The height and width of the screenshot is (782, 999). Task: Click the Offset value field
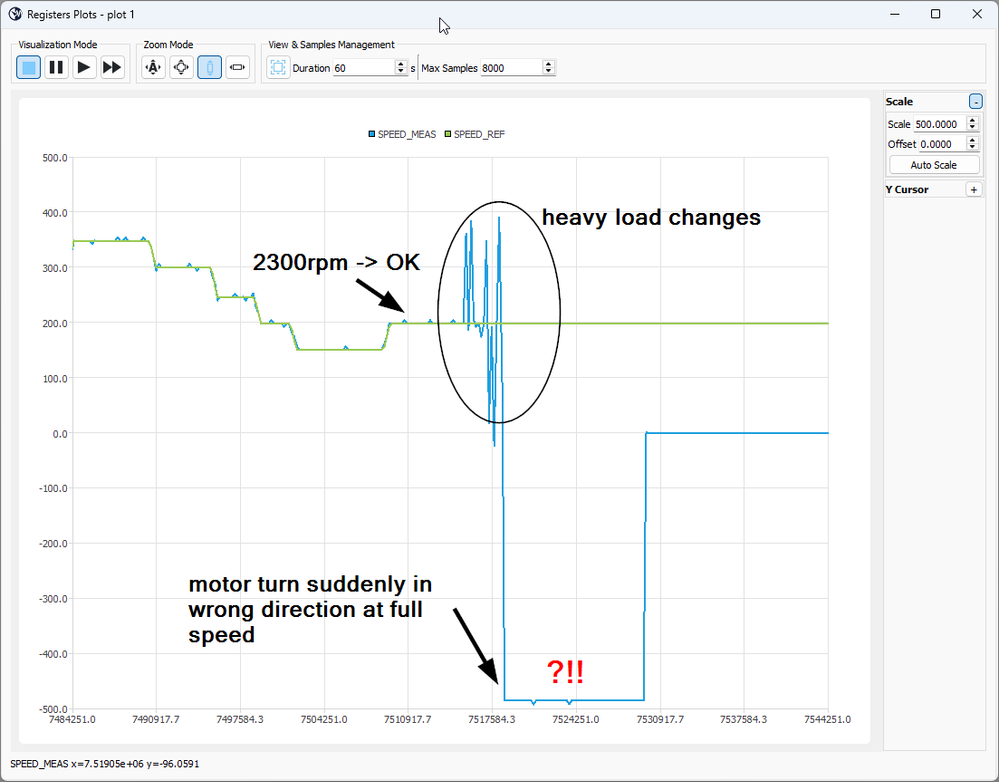coord(943,144)
